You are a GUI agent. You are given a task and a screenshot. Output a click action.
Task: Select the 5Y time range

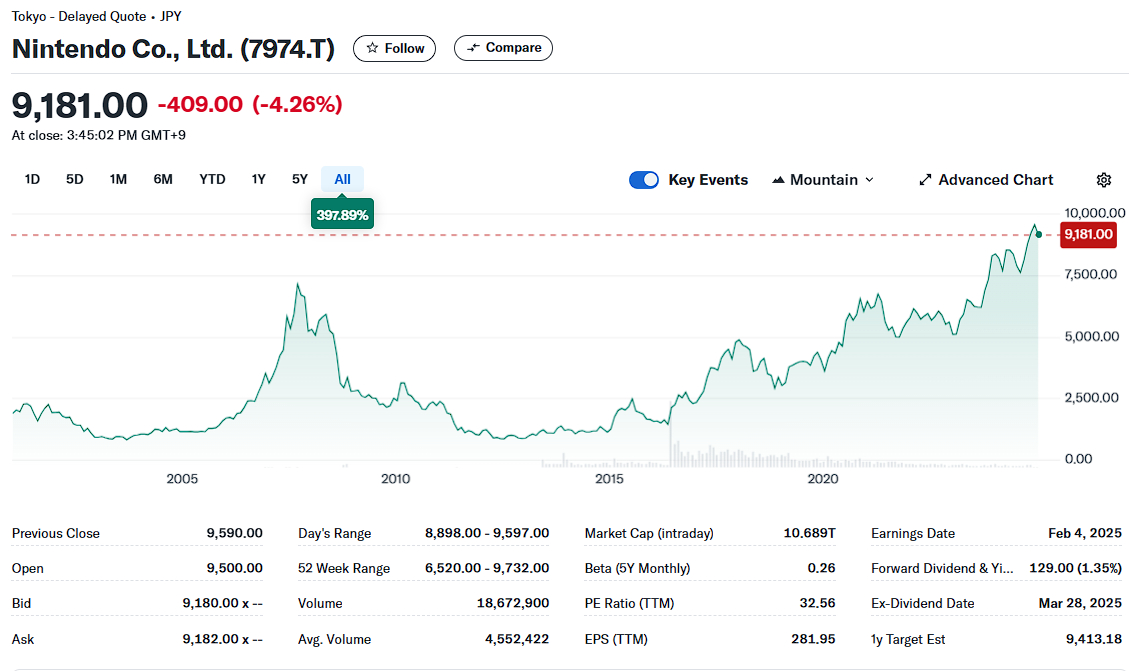click(300, 179)
